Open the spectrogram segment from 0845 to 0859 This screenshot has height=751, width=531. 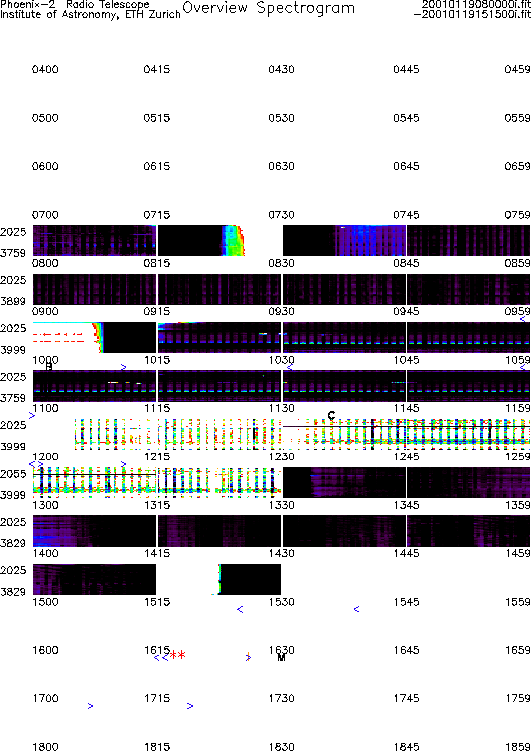tap(468, 289)
